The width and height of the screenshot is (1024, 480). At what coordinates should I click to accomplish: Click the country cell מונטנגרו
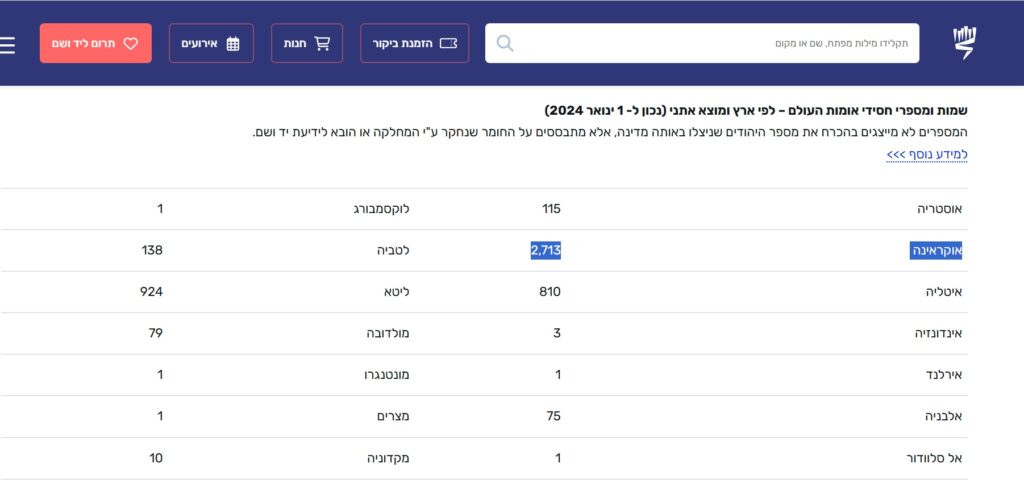[387, 375]
